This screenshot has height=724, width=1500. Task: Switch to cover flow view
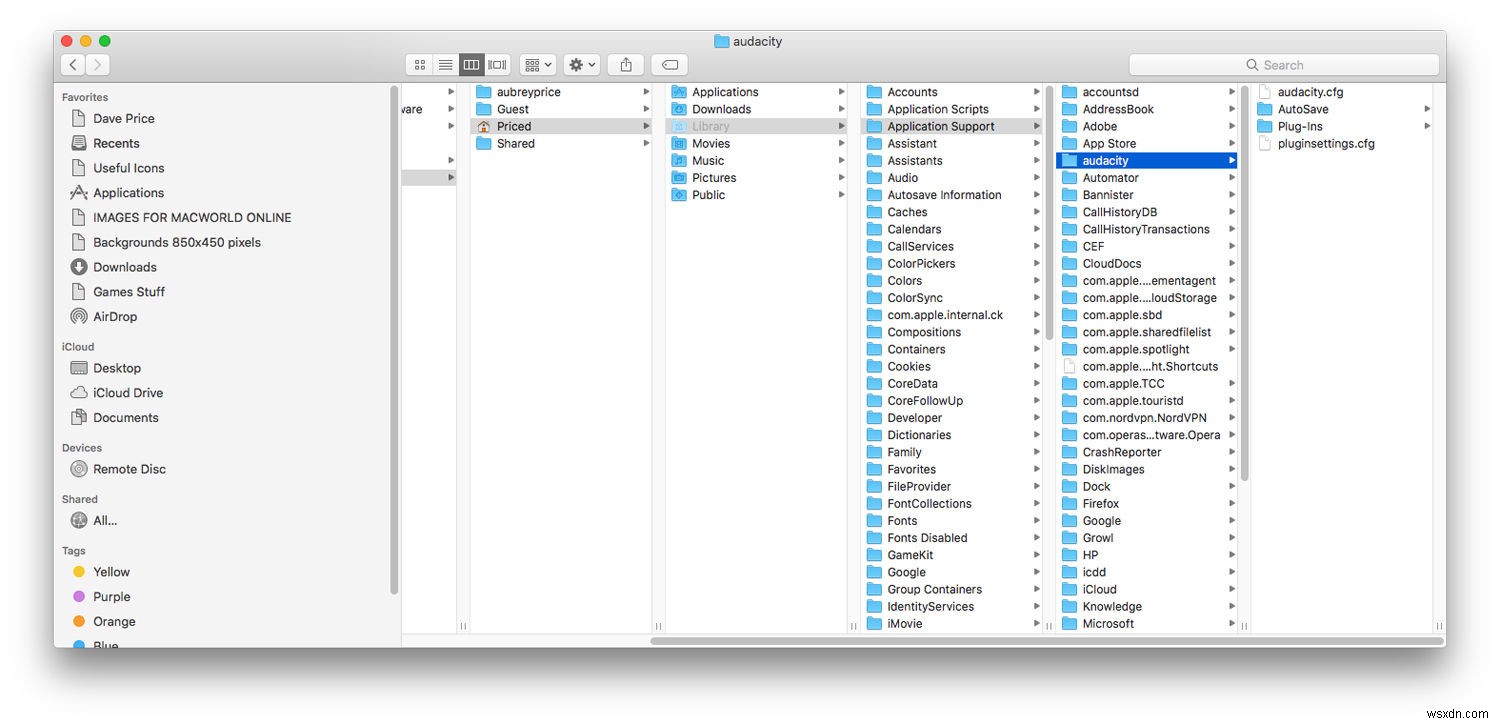pos(498,65)
